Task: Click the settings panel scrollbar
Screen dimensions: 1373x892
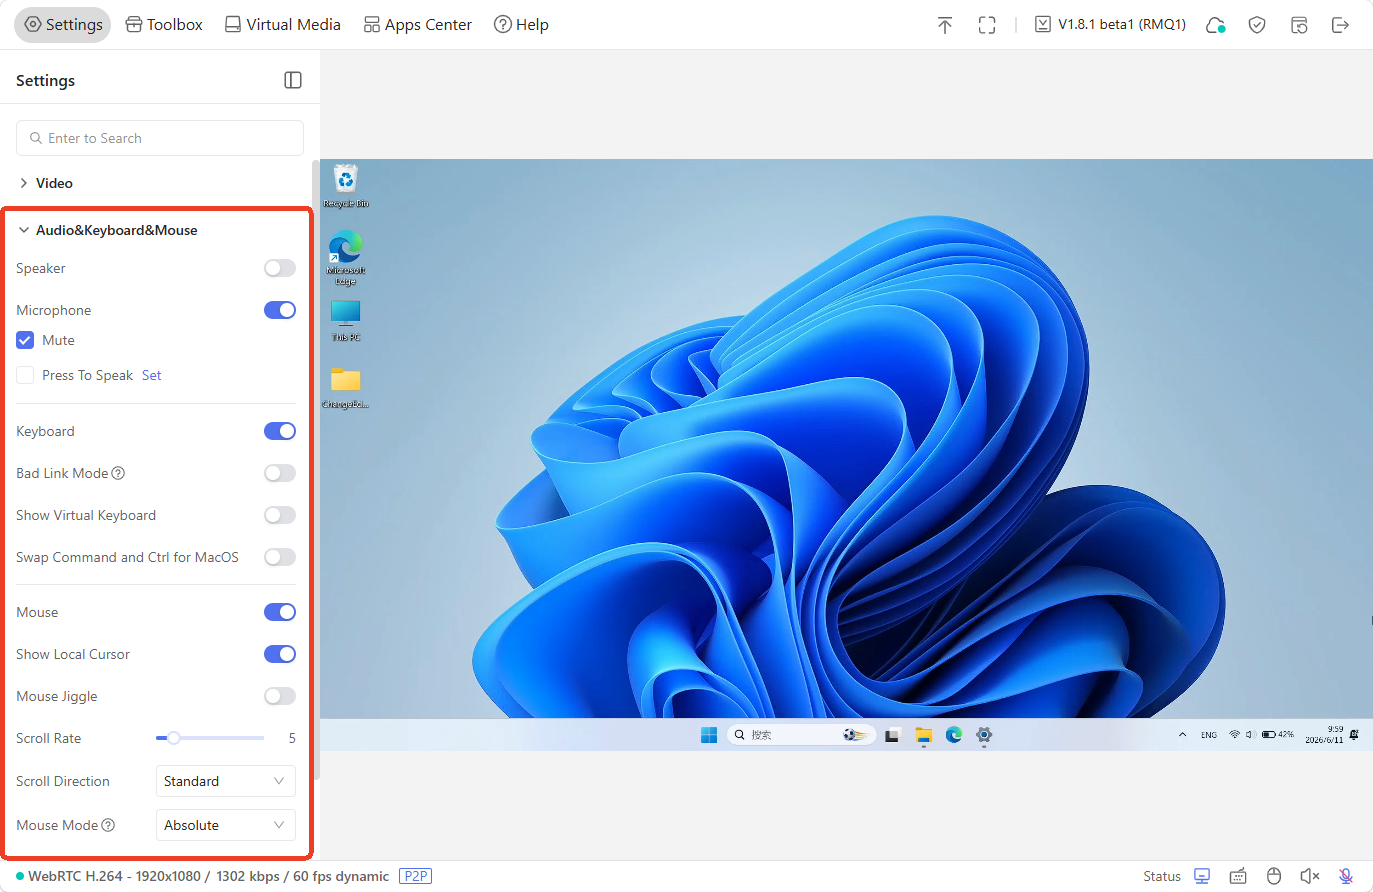Action: [316, 470]
